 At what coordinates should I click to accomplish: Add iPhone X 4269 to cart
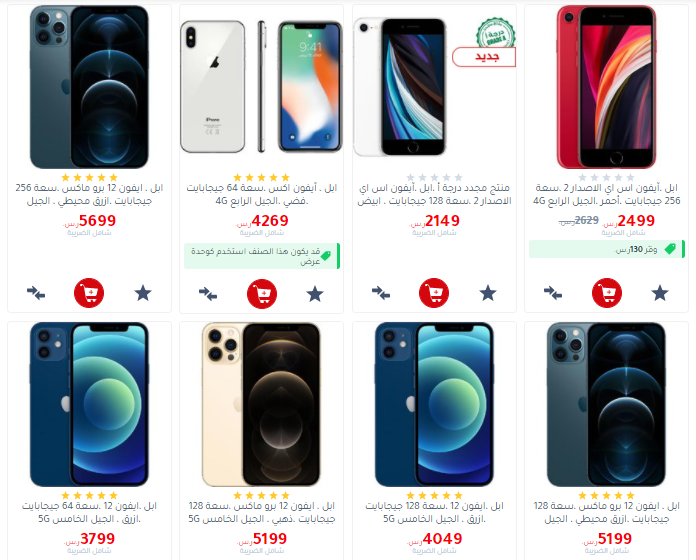coord(261,294)
